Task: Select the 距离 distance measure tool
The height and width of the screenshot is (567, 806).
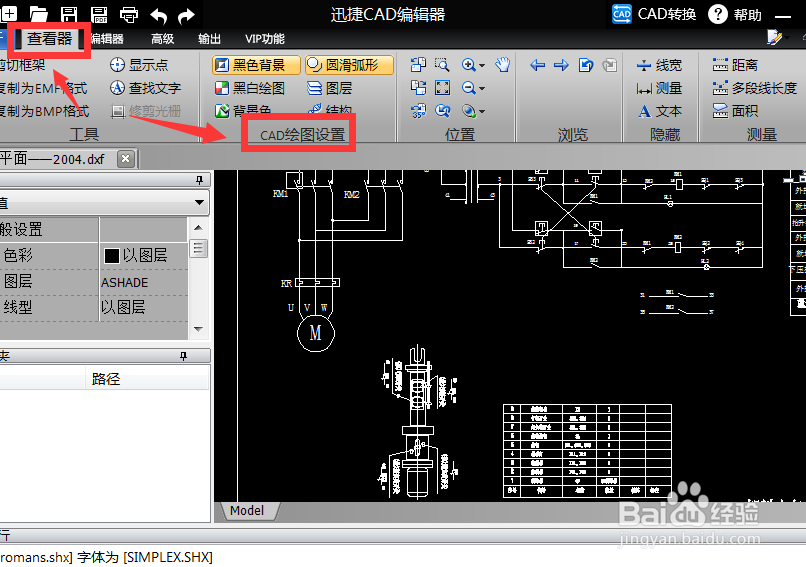Action: [x=735, y=65]
